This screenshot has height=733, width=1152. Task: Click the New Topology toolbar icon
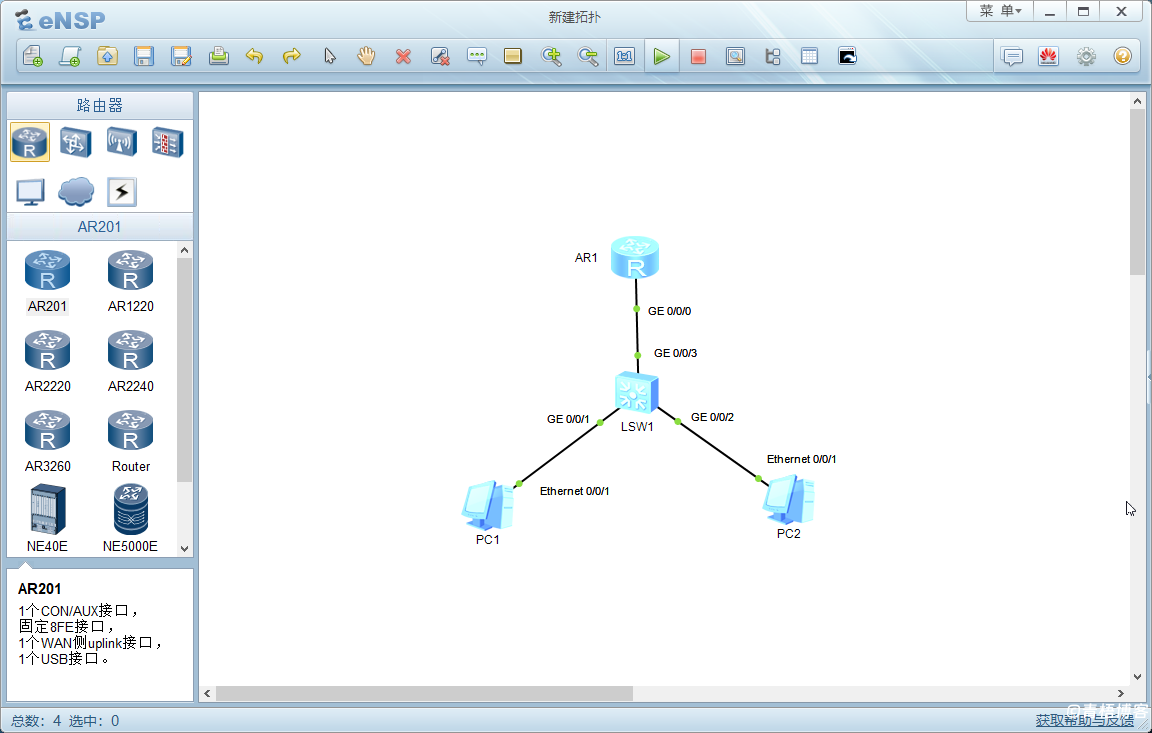point(33,57)
